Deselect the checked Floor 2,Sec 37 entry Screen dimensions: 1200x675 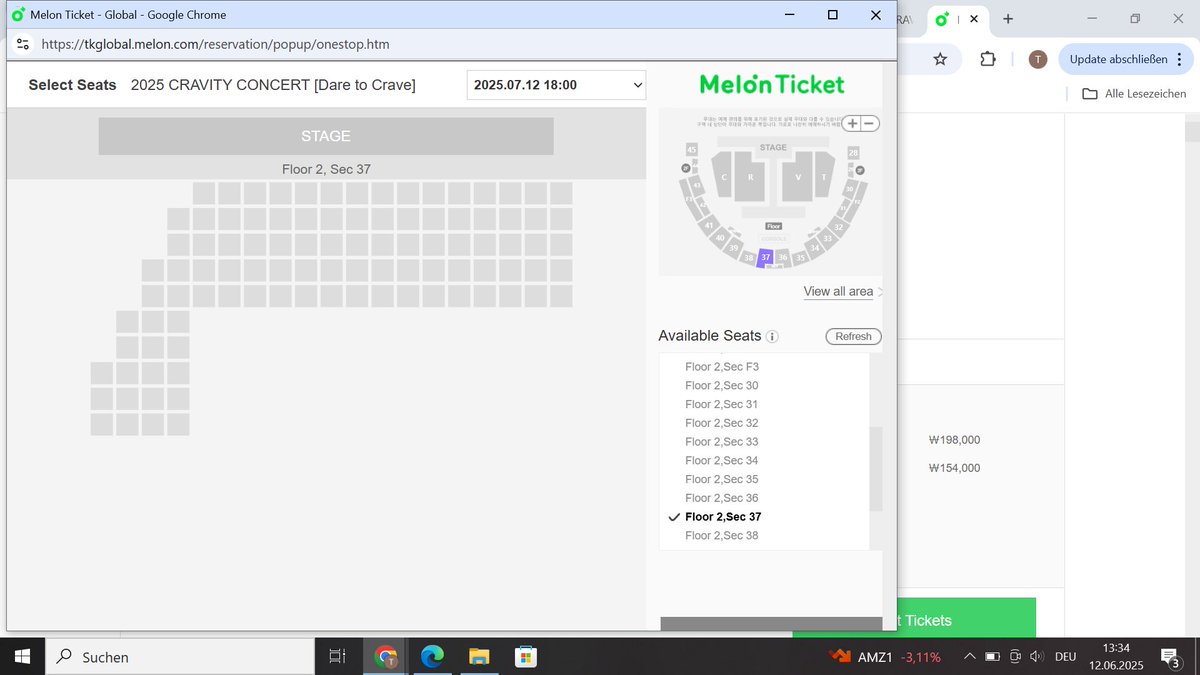723,517
